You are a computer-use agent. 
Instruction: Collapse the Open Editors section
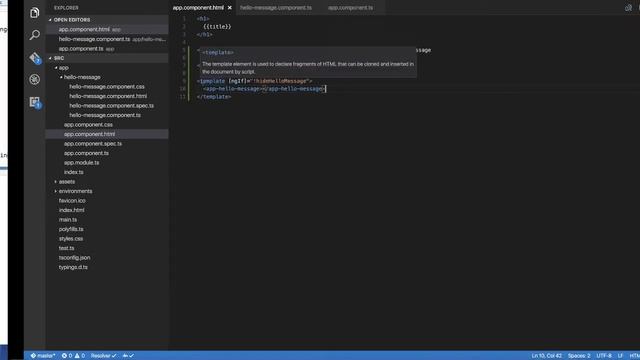50,20
